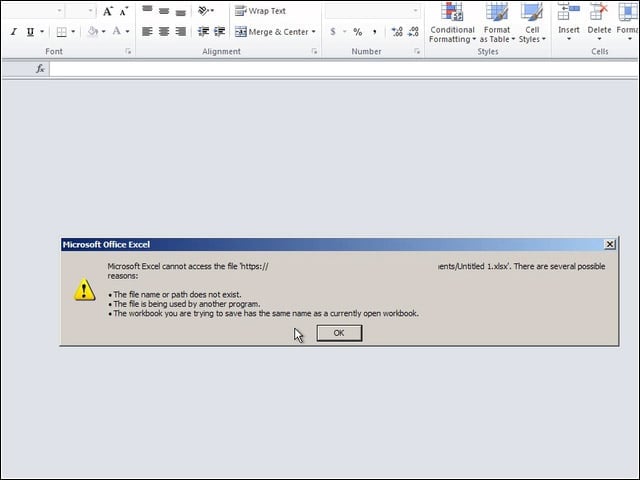Viewport: 640px width, 480px height.
Task: Click Merge & Center button
Action: point(272,32)
